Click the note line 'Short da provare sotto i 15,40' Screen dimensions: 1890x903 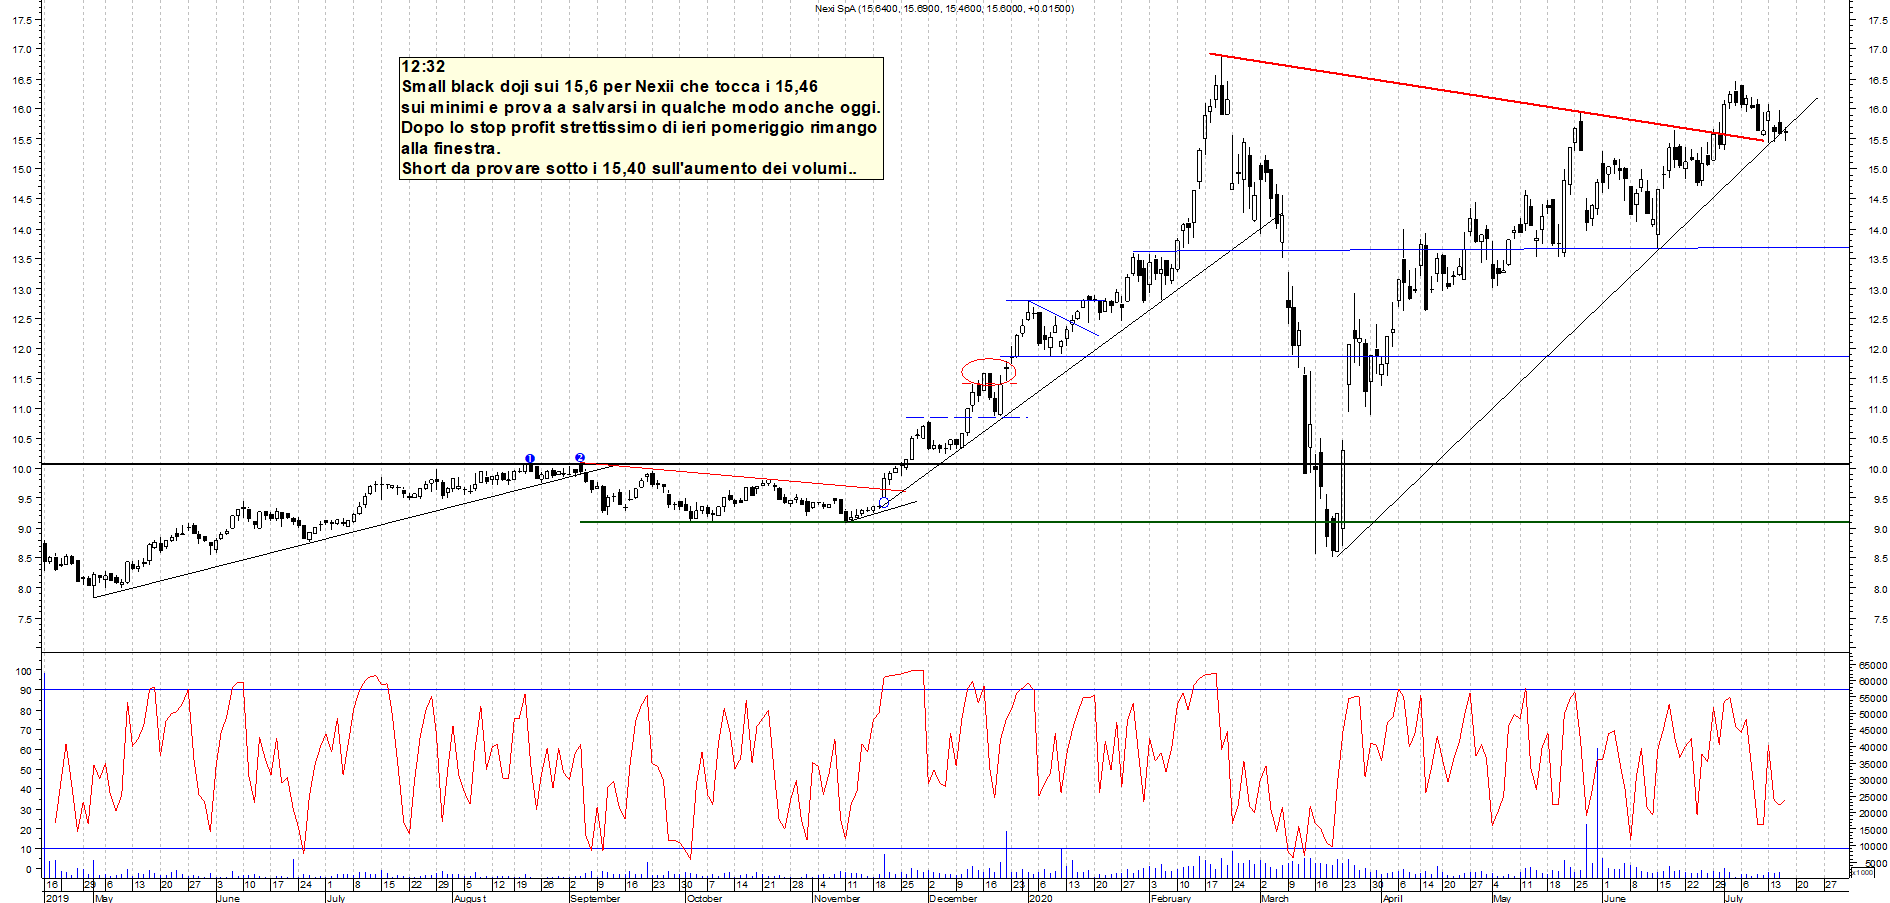[629, 168]
